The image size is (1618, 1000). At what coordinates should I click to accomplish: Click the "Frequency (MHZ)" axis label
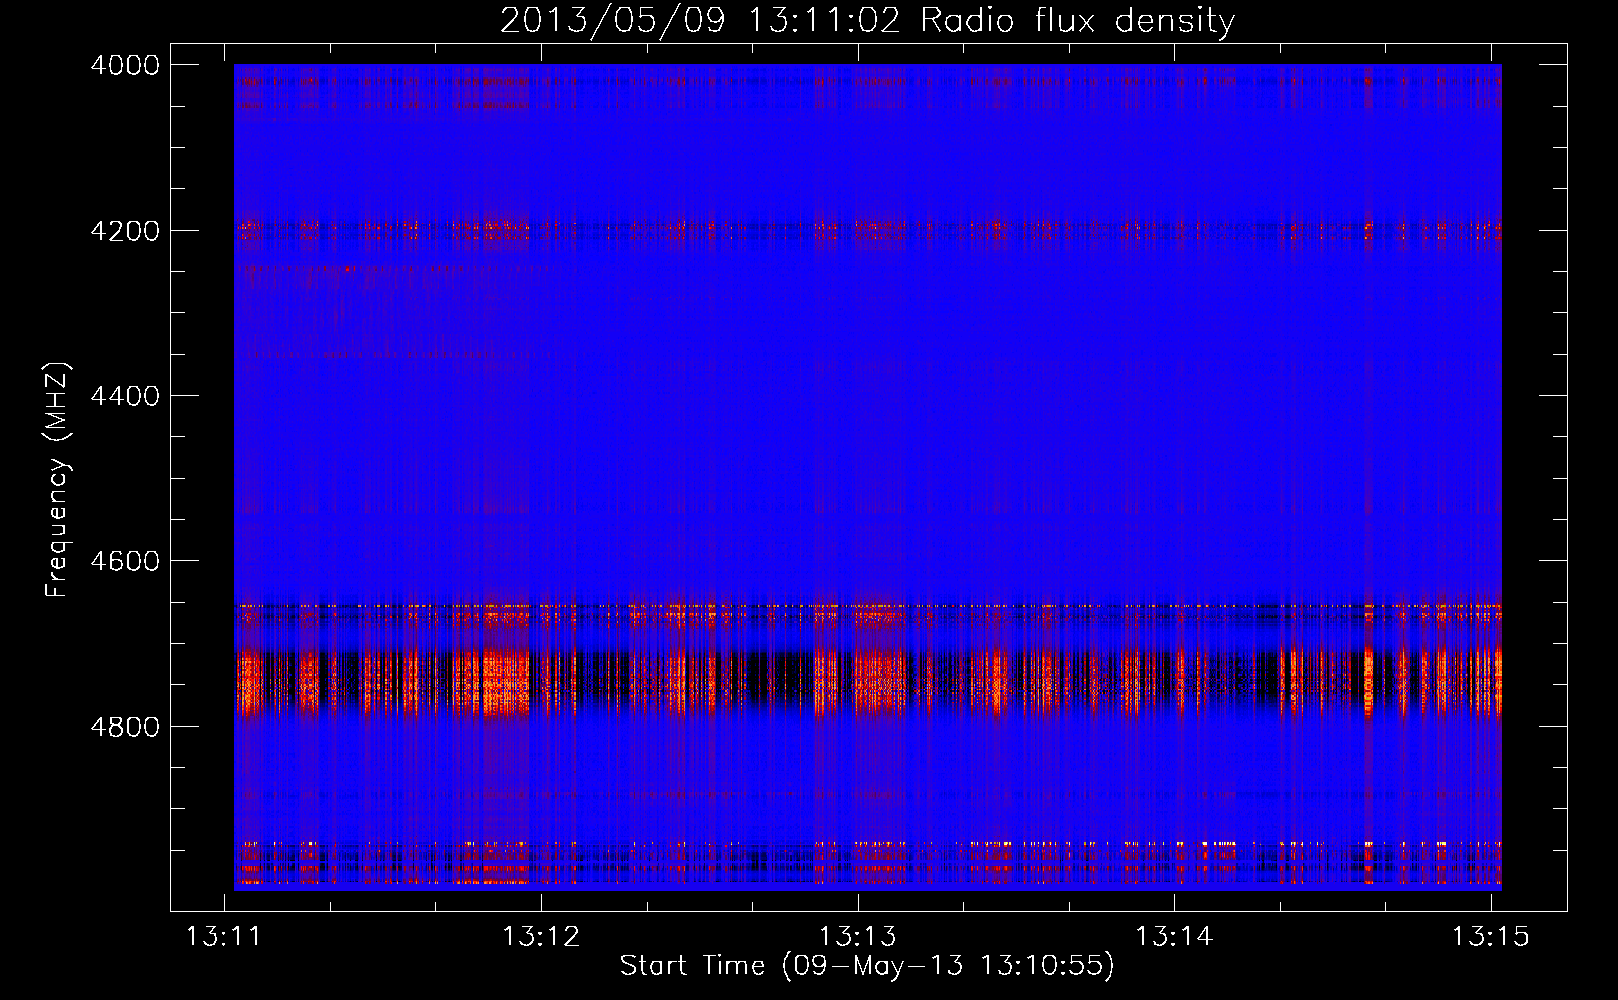pyautogui.click(x=58, y=480)
